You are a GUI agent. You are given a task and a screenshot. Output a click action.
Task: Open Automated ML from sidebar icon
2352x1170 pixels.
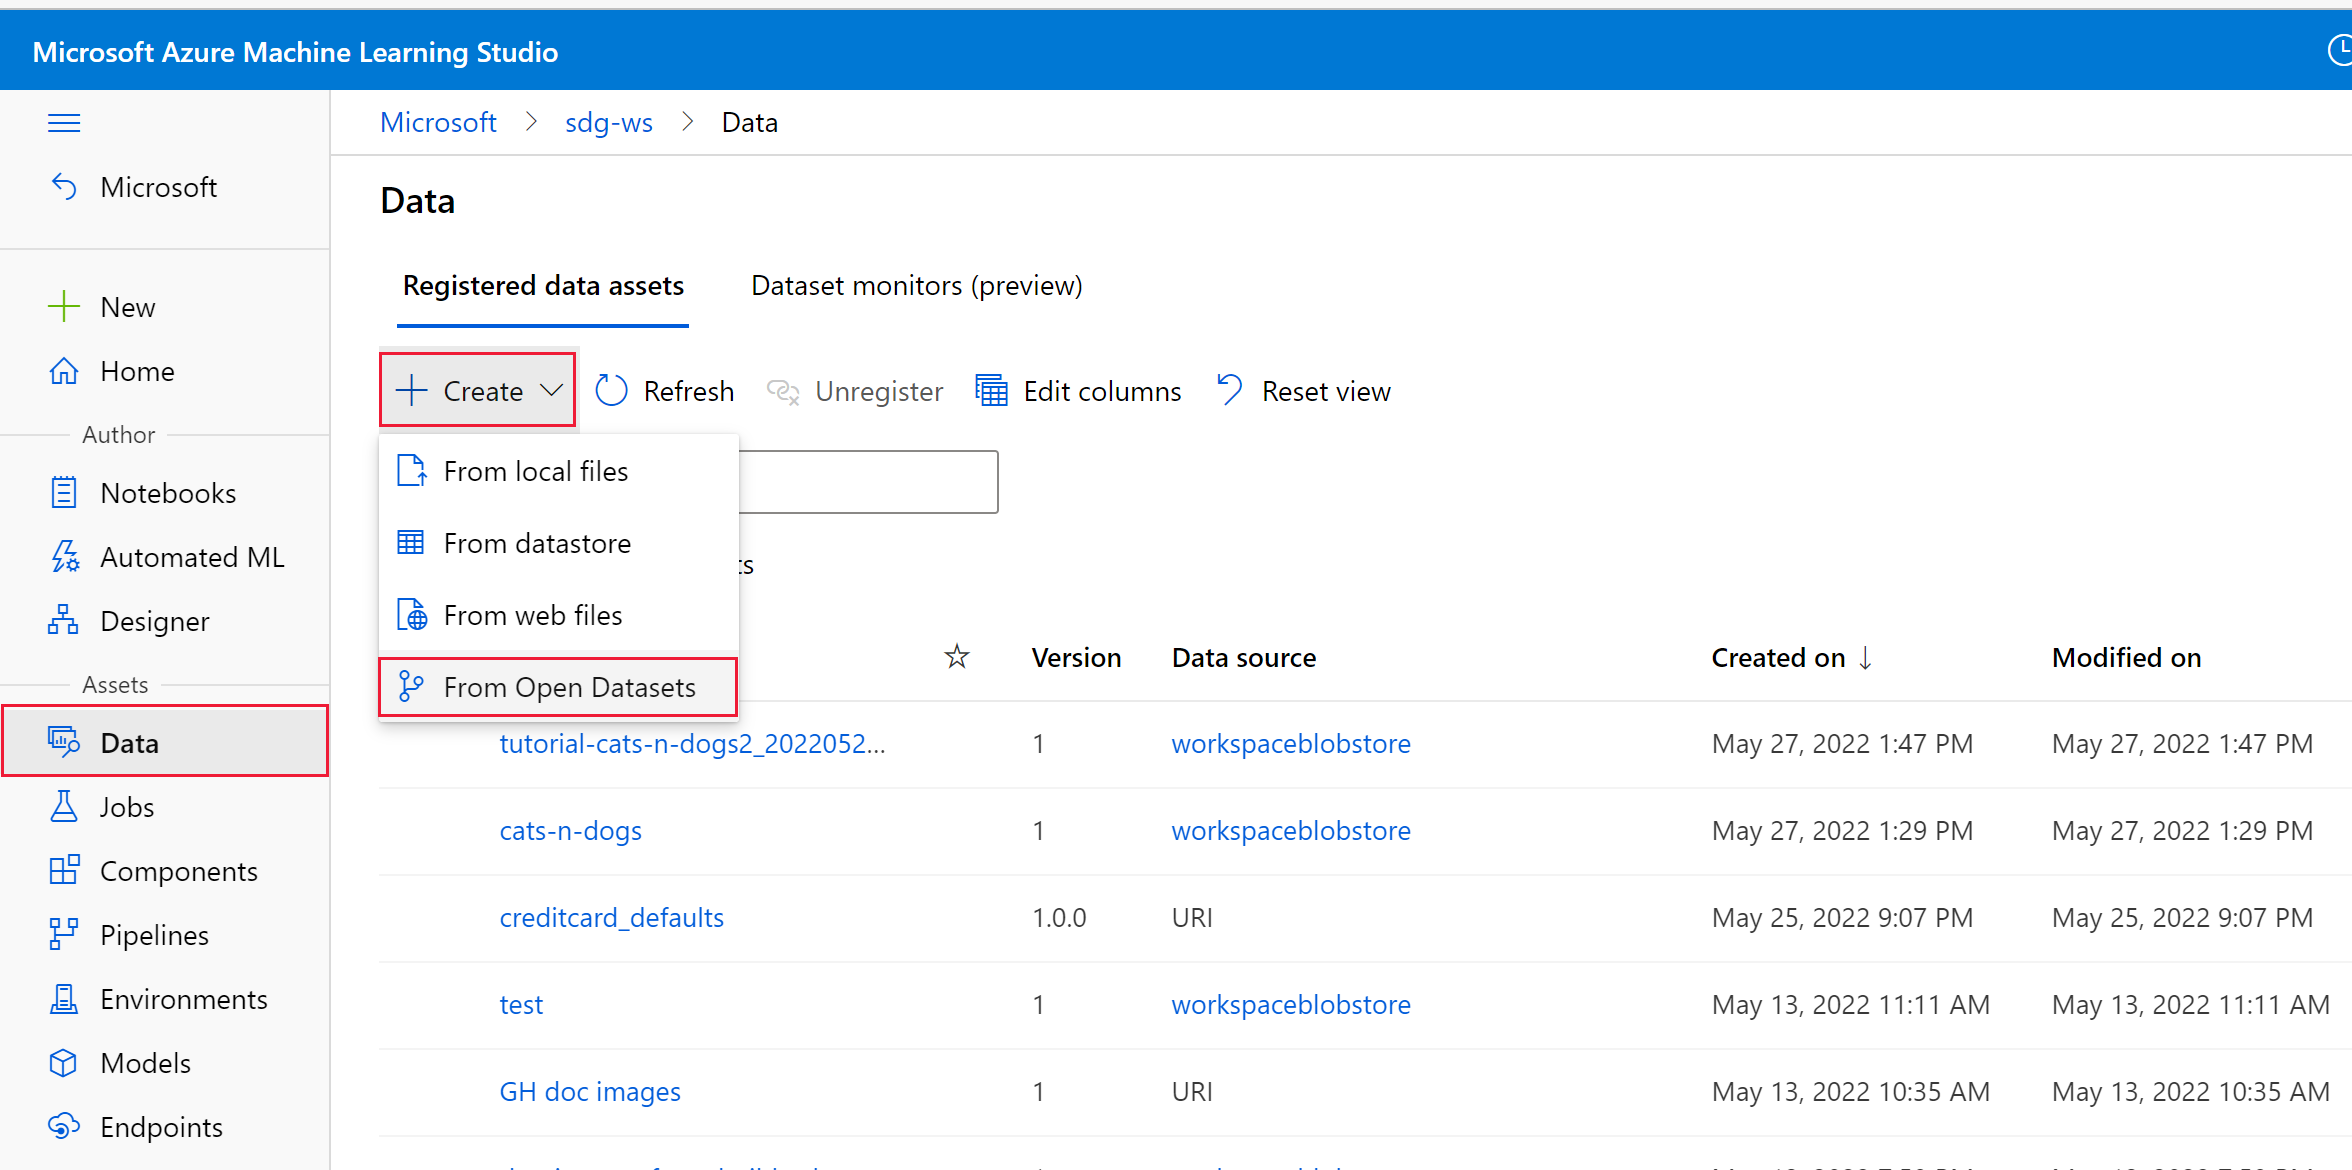click(64, 557)
